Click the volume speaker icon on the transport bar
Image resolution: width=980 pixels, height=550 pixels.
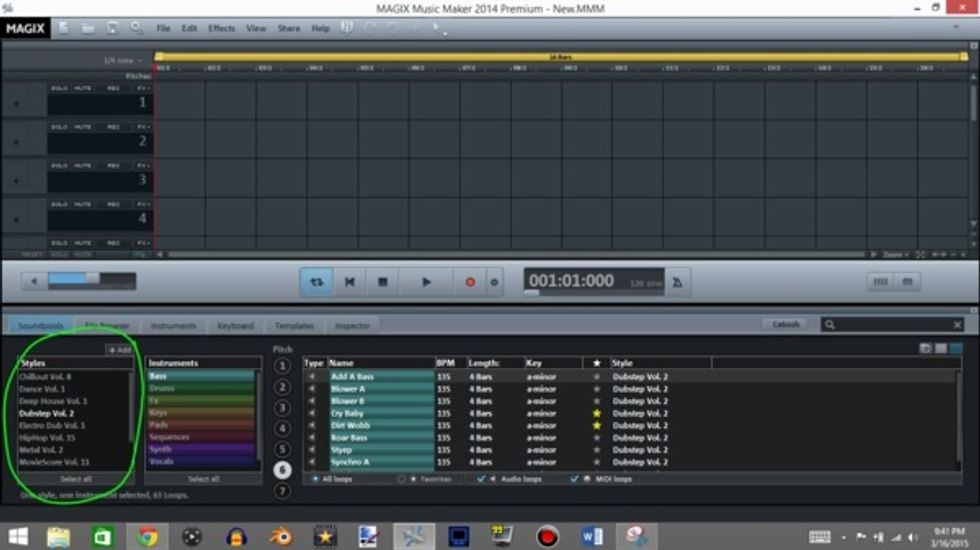(34, 281)
